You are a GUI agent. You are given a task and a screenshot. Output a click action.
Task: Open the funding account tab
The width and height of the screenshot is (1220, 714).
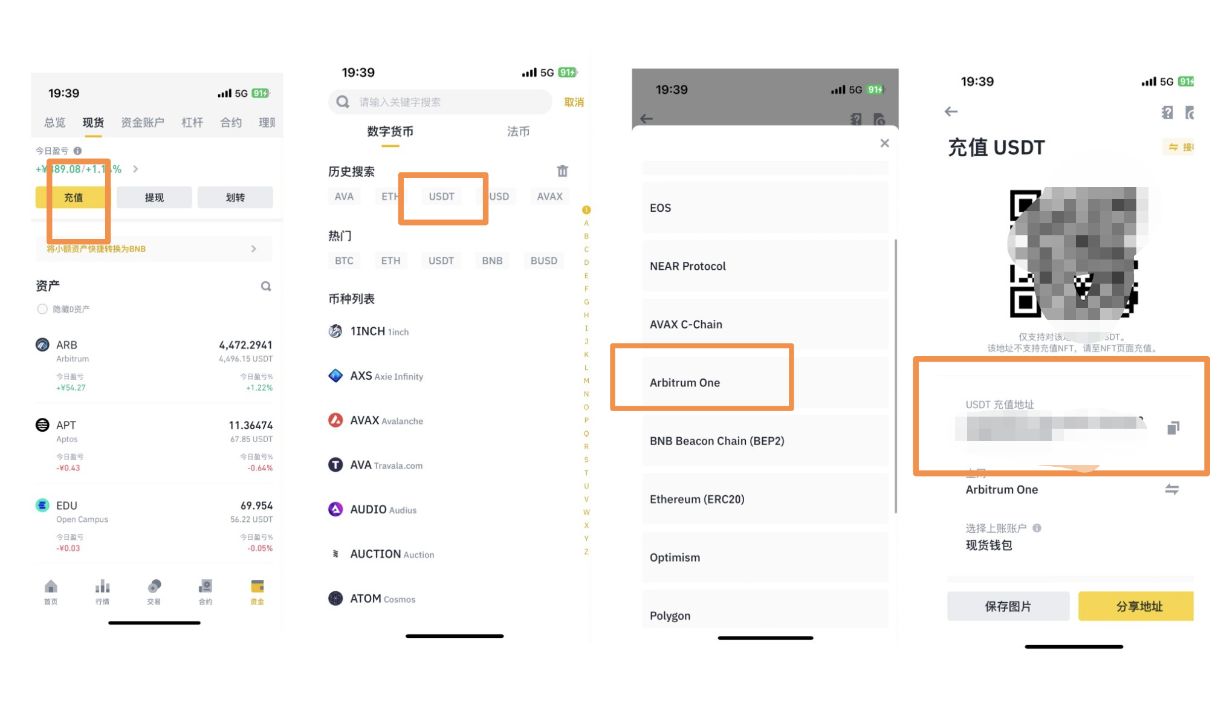142,123
